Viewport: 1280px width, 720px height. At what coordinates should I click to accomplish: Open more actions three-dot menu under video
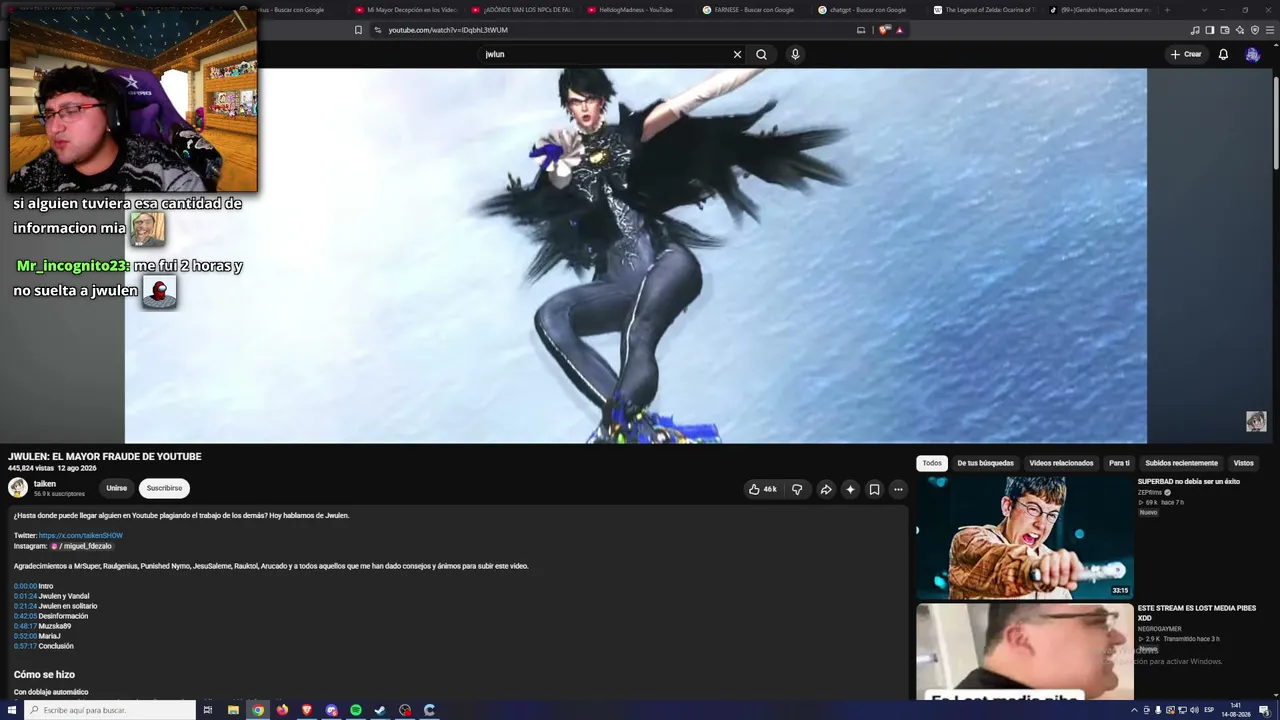pos(898,489)
